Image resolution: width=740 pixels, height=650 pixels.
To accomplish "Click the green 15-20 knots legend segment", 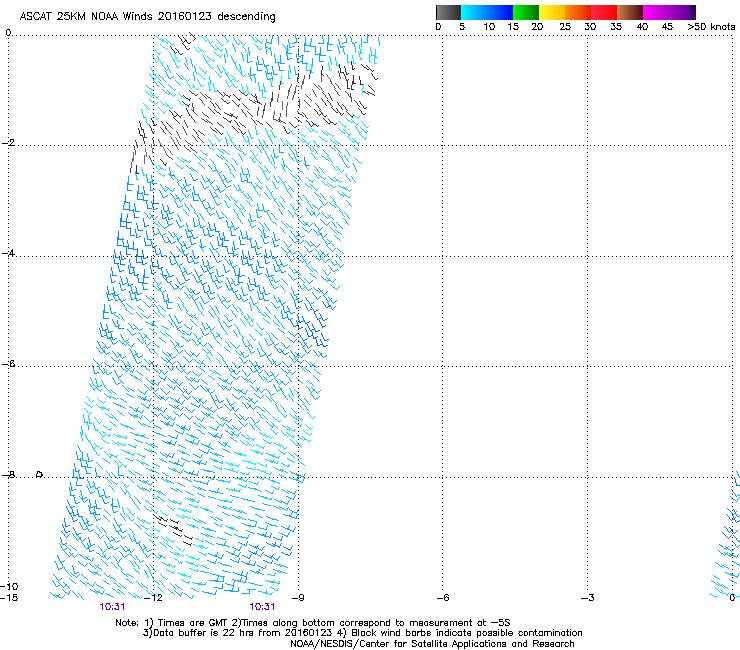I will 526,12.
